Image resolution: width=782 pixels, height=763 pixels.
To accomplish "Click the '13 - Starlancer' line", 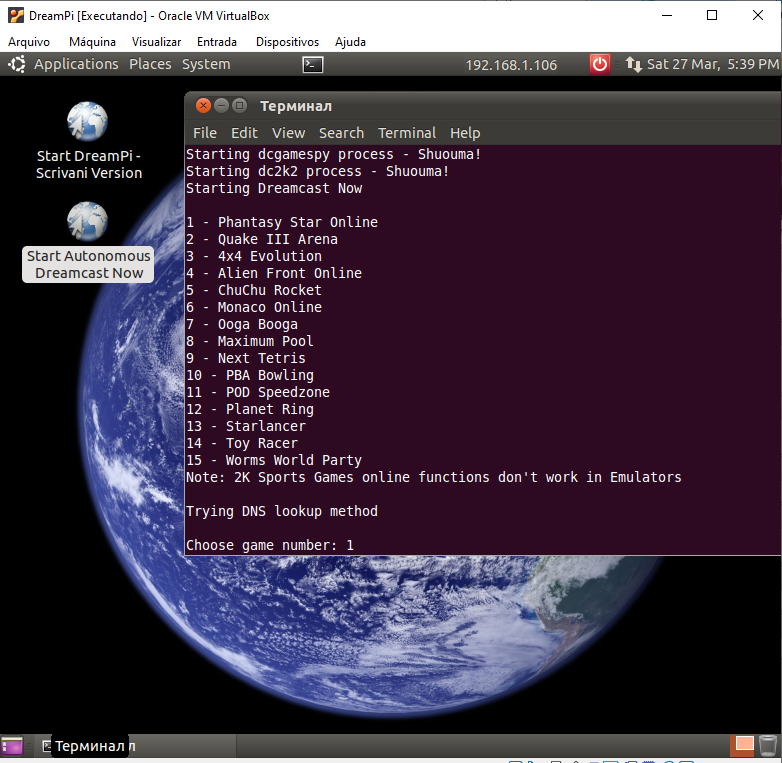I will (246, 426).
